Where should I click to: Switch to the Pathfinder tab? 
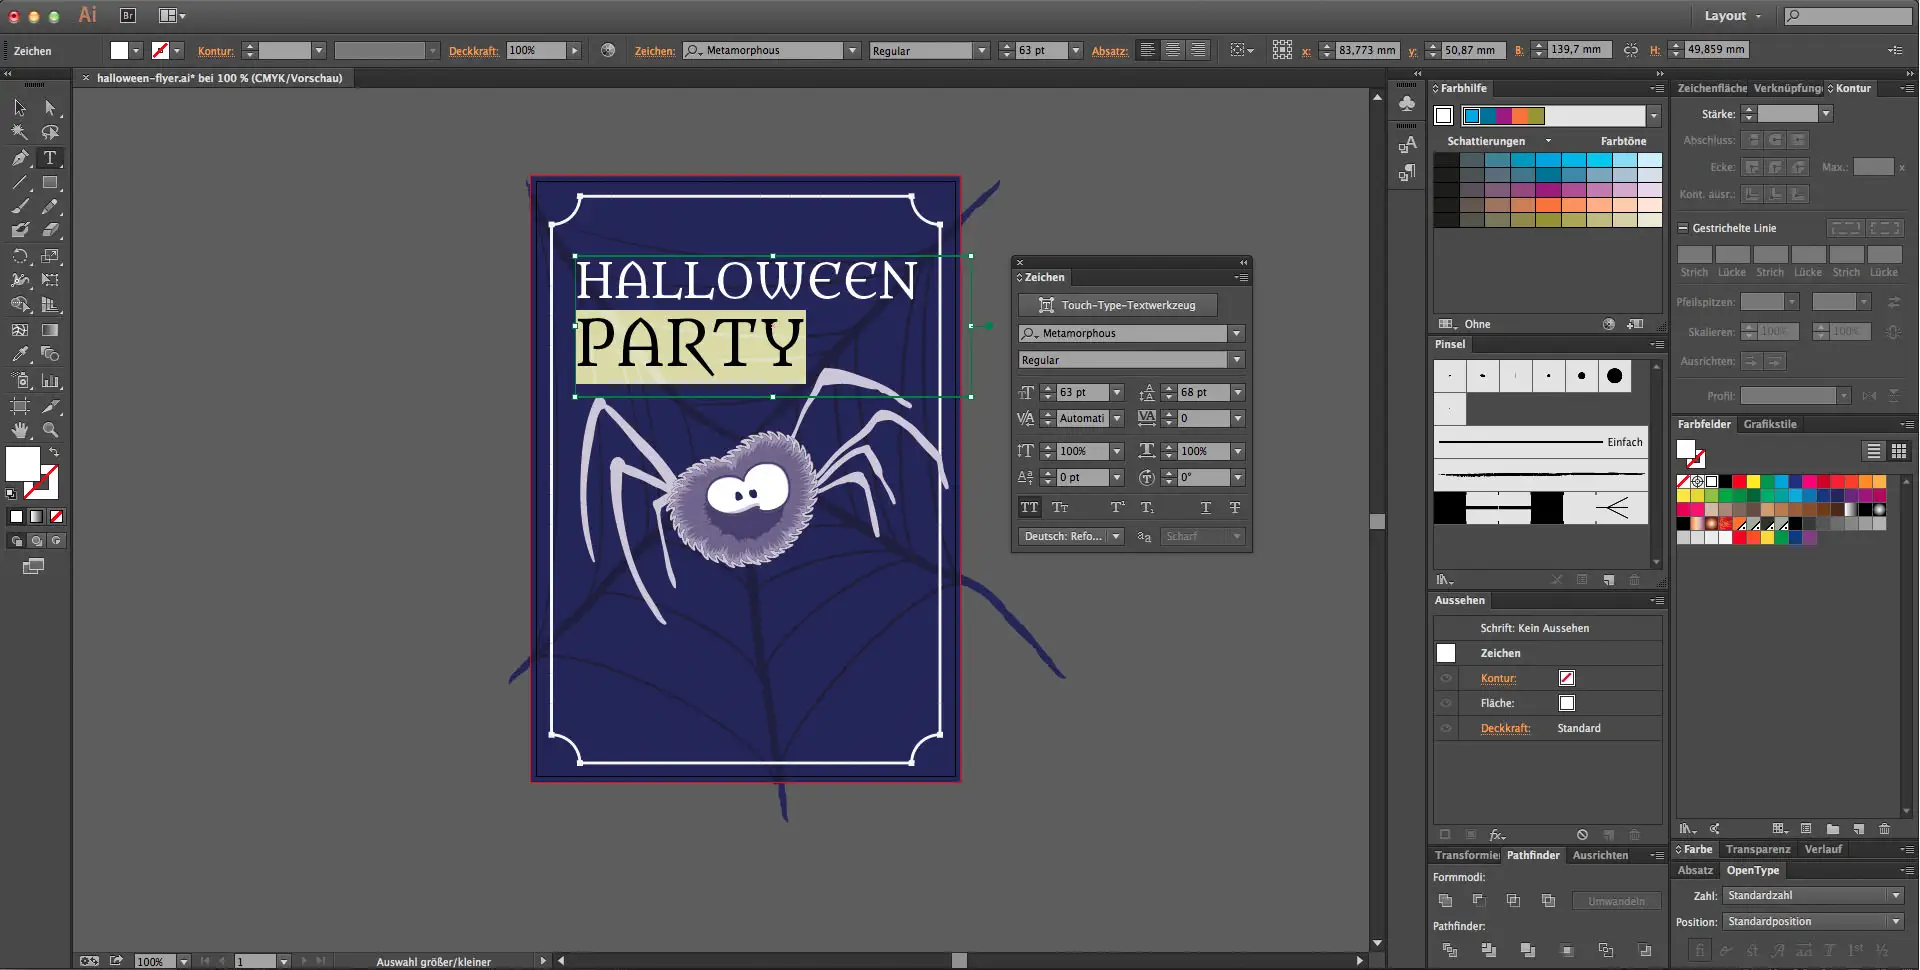click(x=1533, y=856)
